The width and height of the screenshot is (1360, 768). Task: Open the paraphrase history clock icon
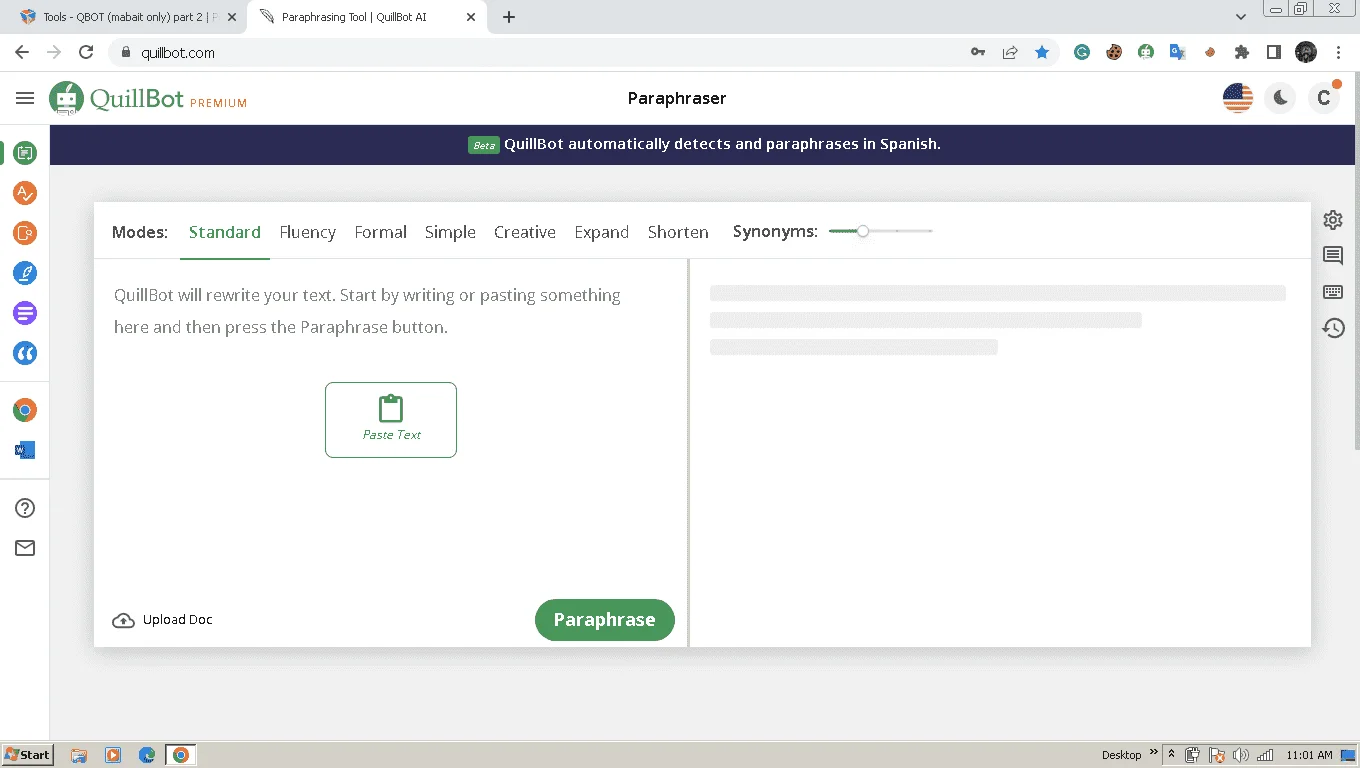[x=1333, y=328]
